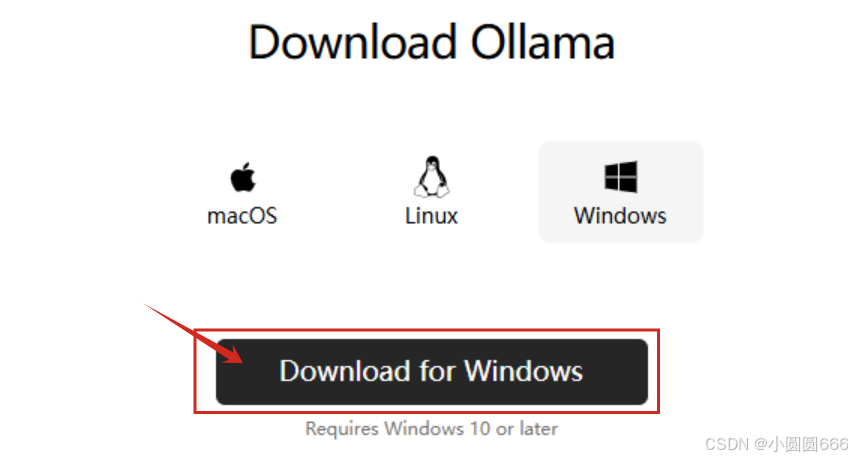Click the word 'for' on the download button

pos(437,372)
